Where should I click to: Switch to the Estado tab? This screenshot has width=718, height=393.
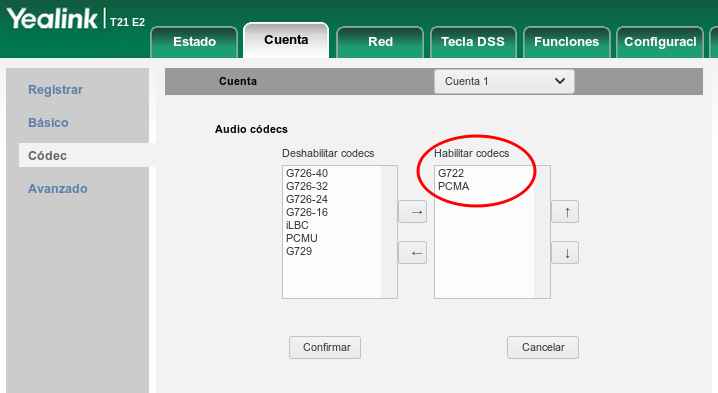click(x=194, y=42)
